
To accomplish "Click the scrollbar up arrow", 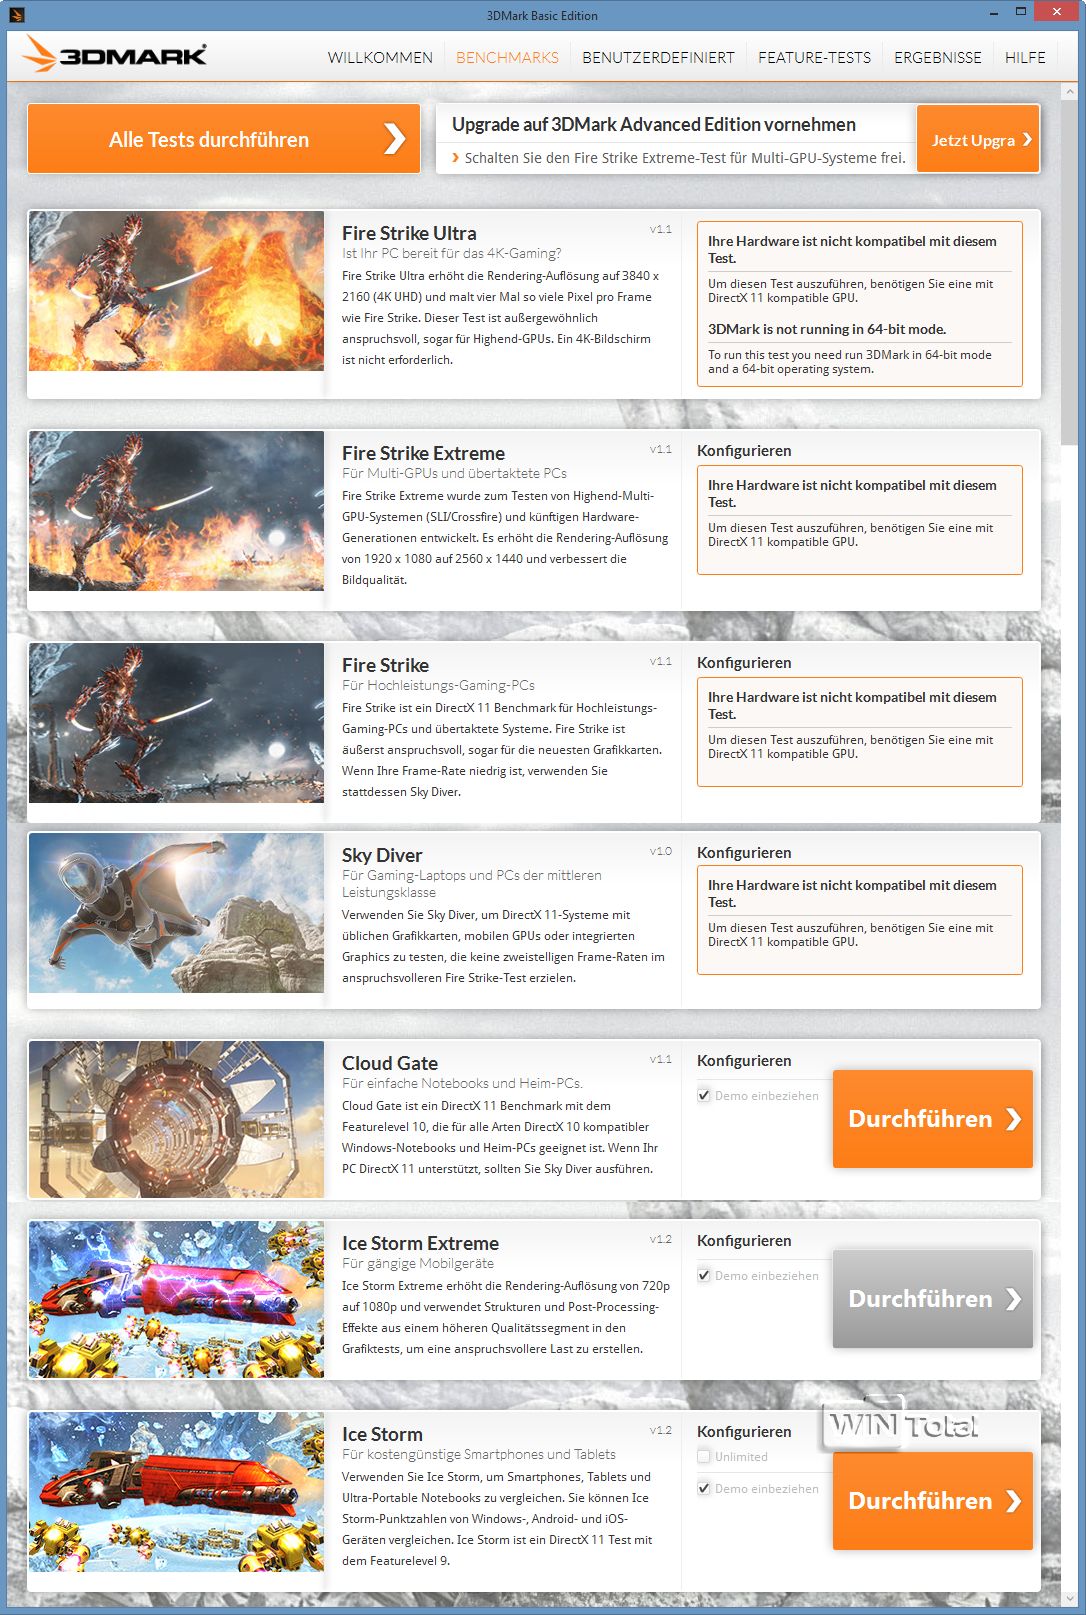I will [x=1069, y=92].
